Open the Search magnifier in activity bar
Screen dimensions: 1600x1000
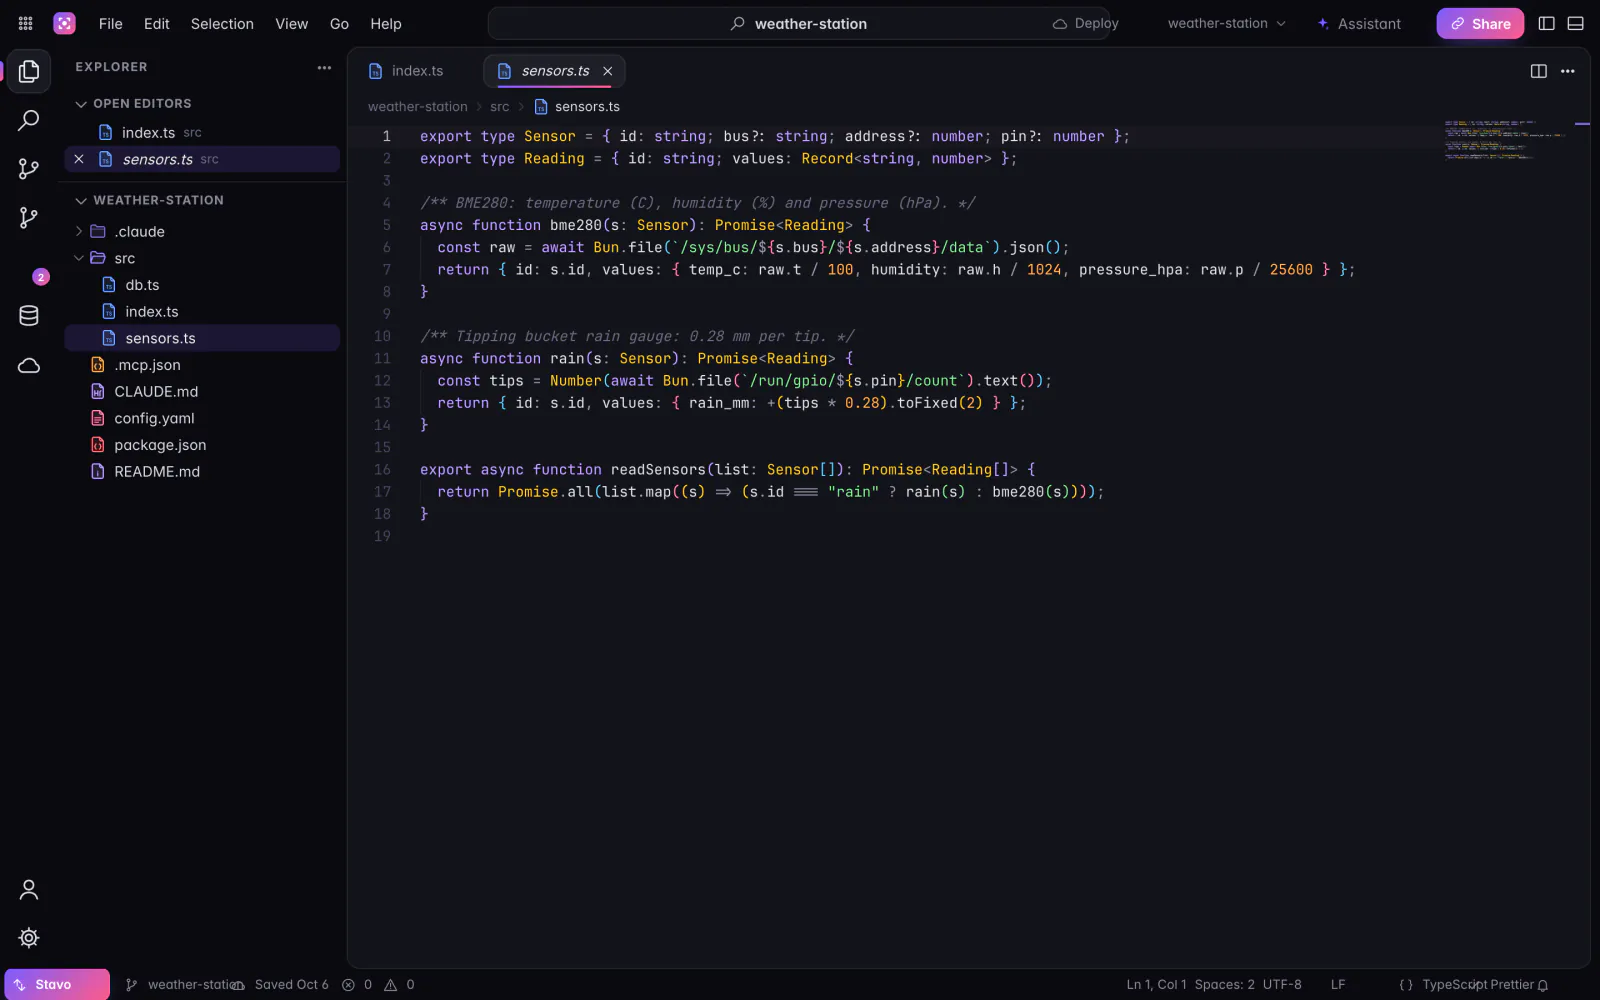coord(29,121)
